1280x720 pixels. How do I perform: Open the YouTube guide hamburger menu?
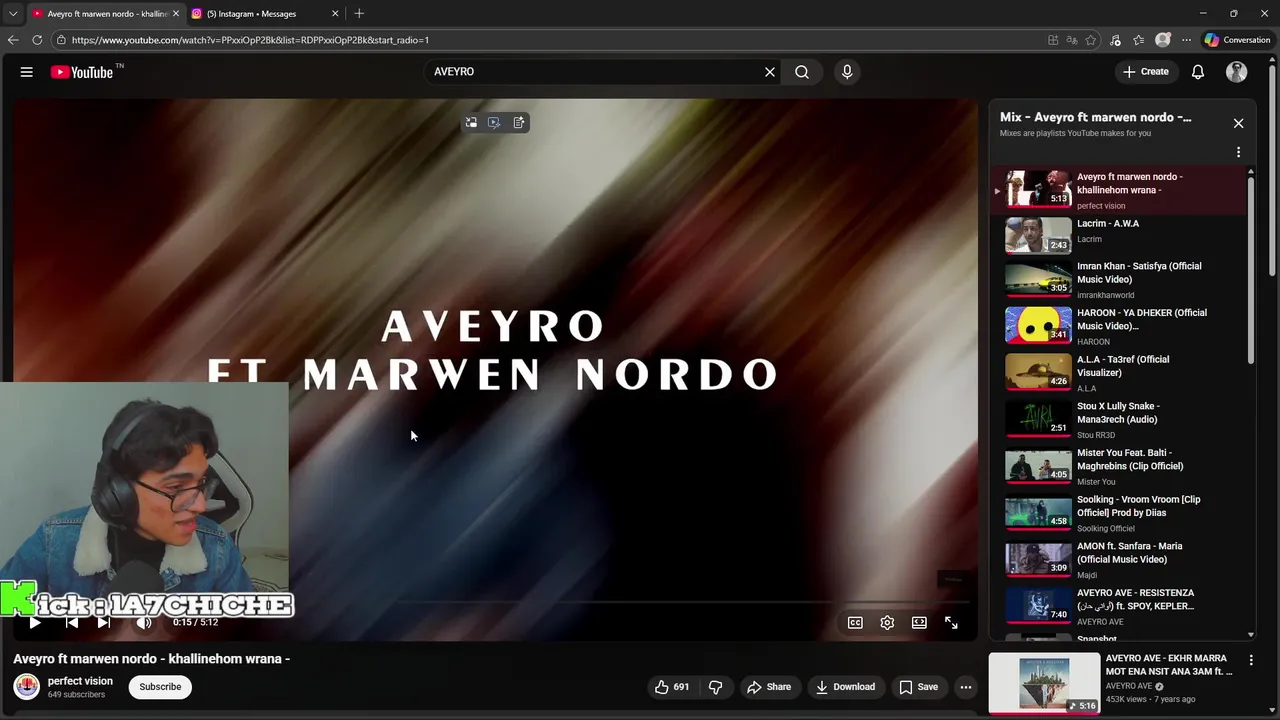pyautogui.click(x=27, y=72)
